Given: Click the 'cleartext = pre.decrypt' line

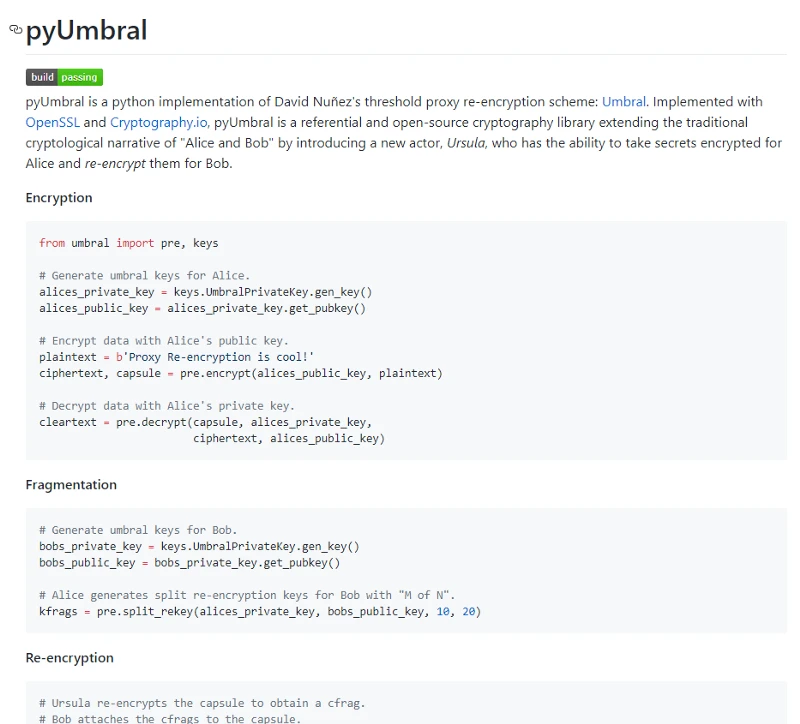Looking at the screenshot, I should pyautogui.click(x=206, y=422).
